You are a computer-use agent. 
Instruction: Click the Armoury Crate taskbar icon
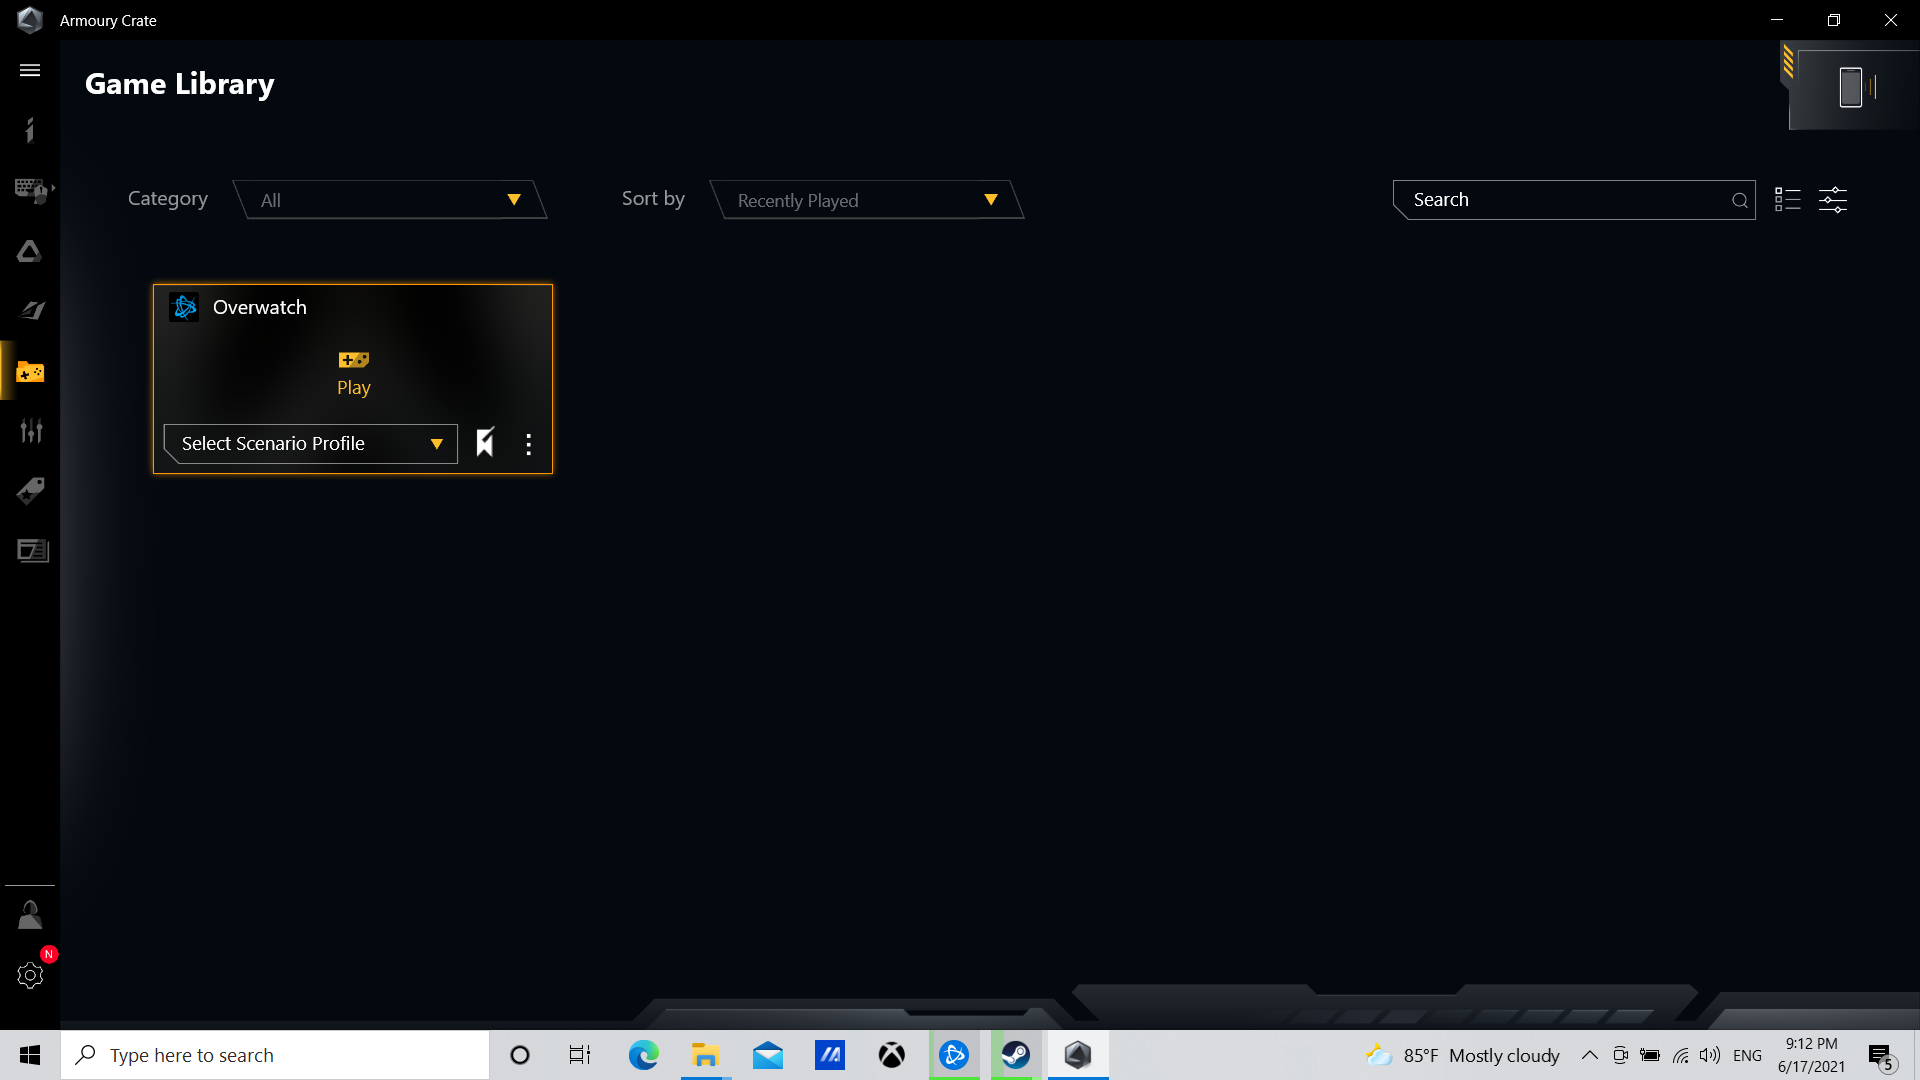click(1078, 1055)
